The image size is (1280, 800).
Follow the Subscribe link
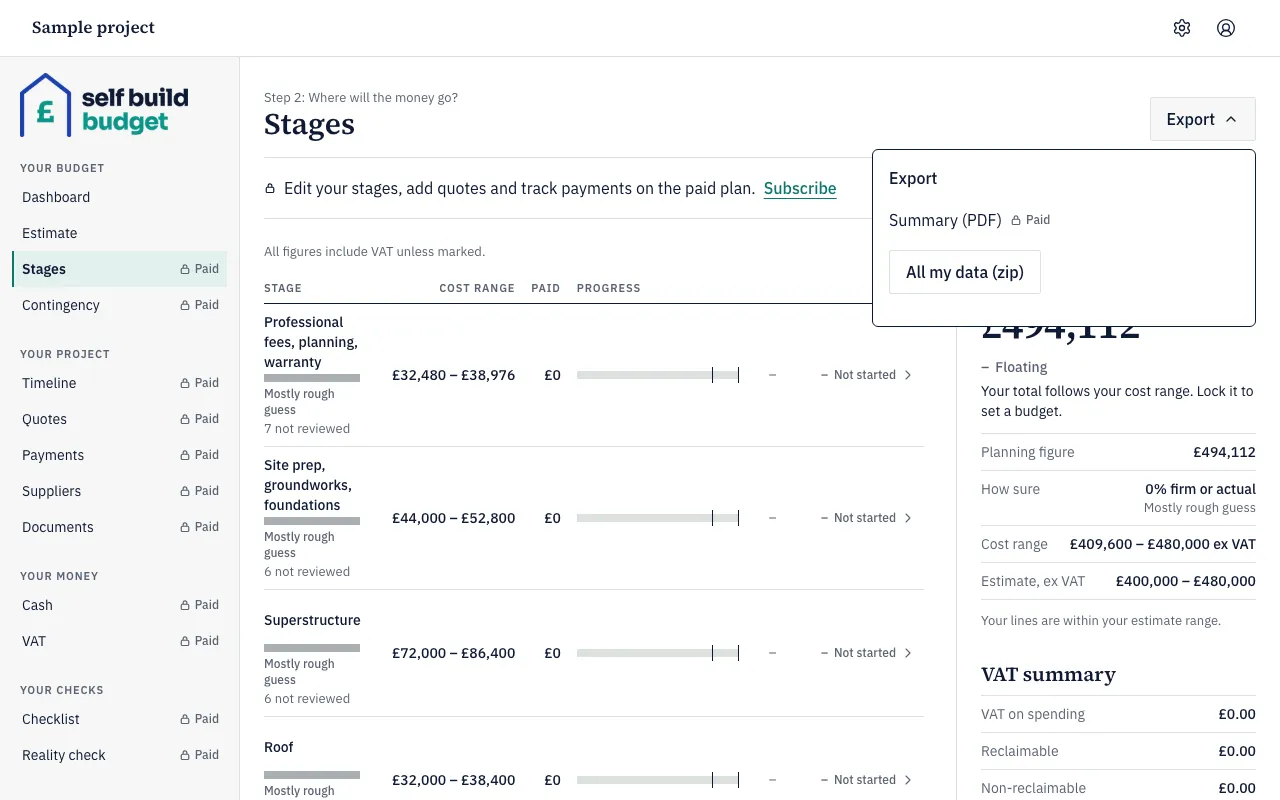point(800,188)
